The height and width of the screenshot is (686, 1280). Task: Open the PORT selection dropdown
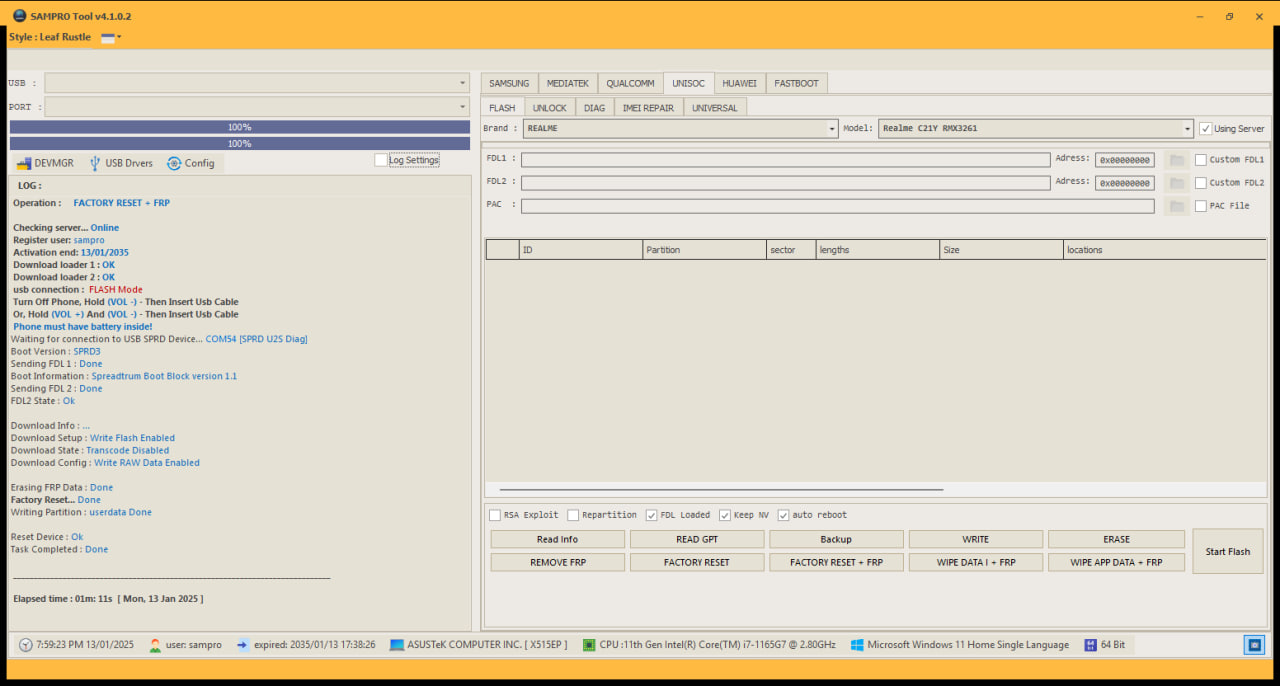tap(257, 107)
